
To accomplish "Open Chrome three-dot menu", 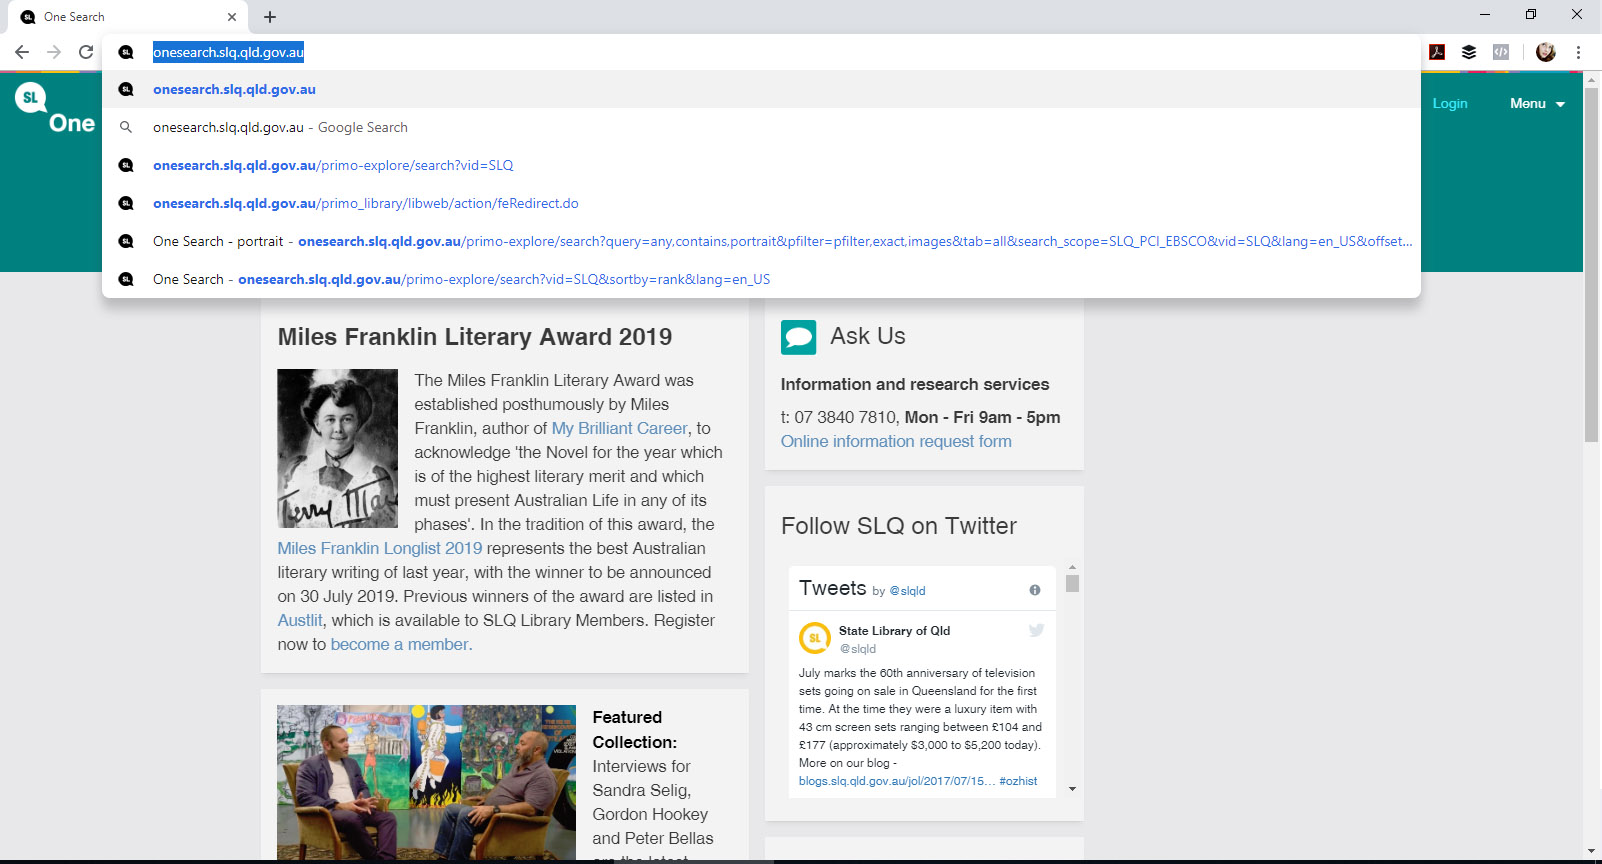I will coord(1578,52).
